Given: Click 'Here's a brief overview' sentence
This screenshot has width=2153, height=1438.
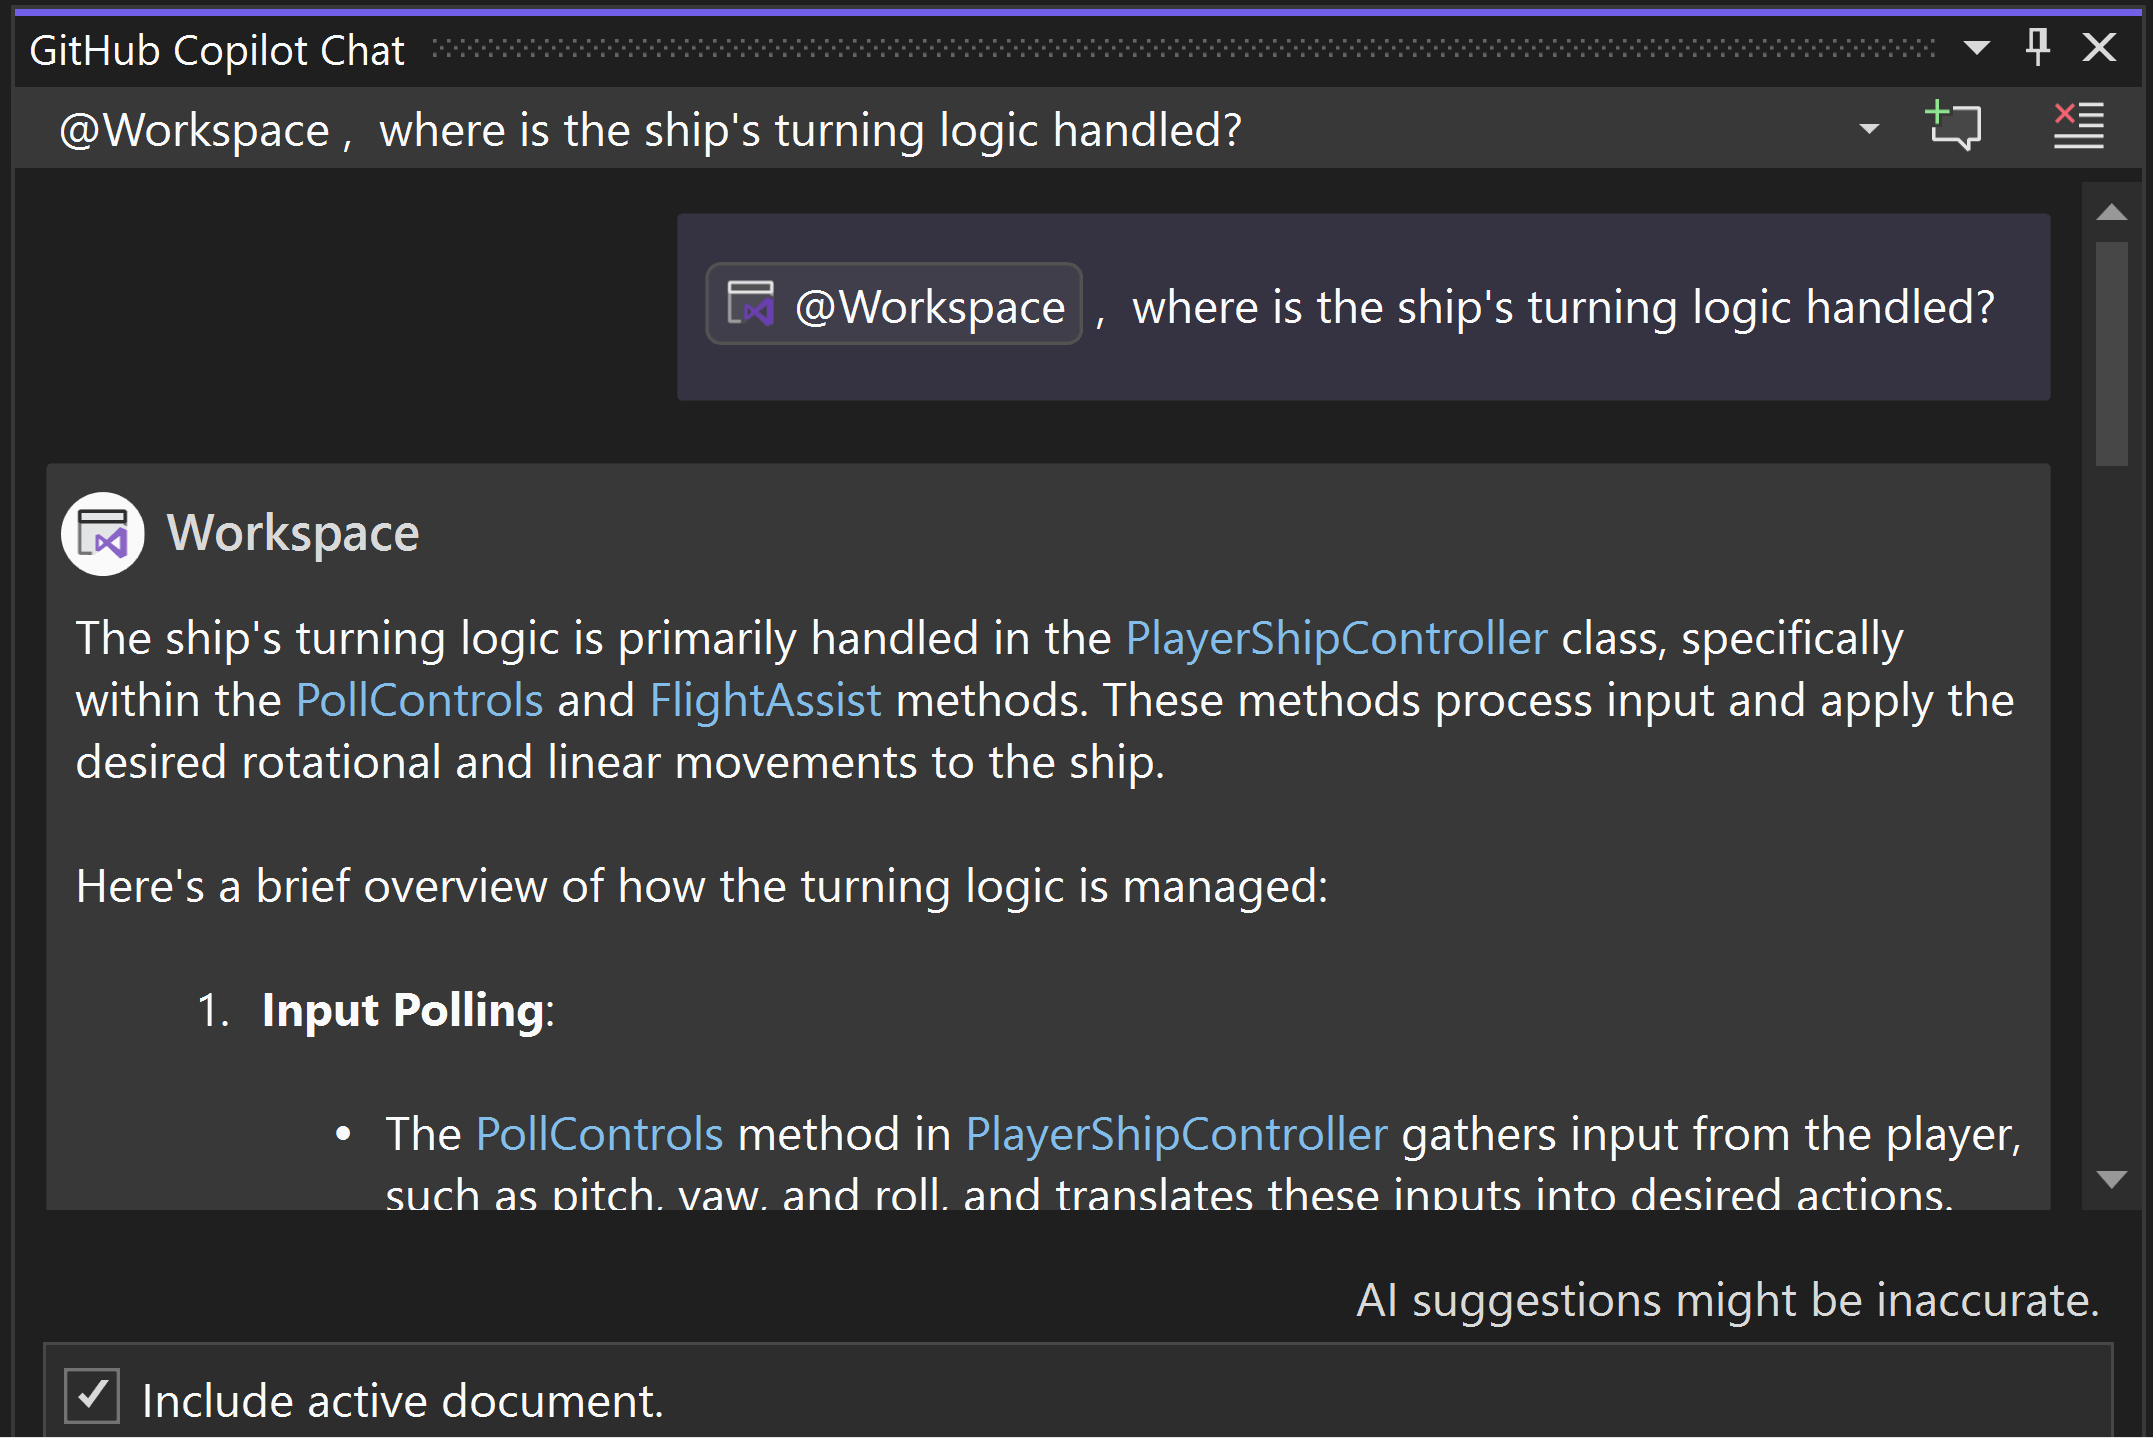Looking at the screenshot, I should coord(702,886).
